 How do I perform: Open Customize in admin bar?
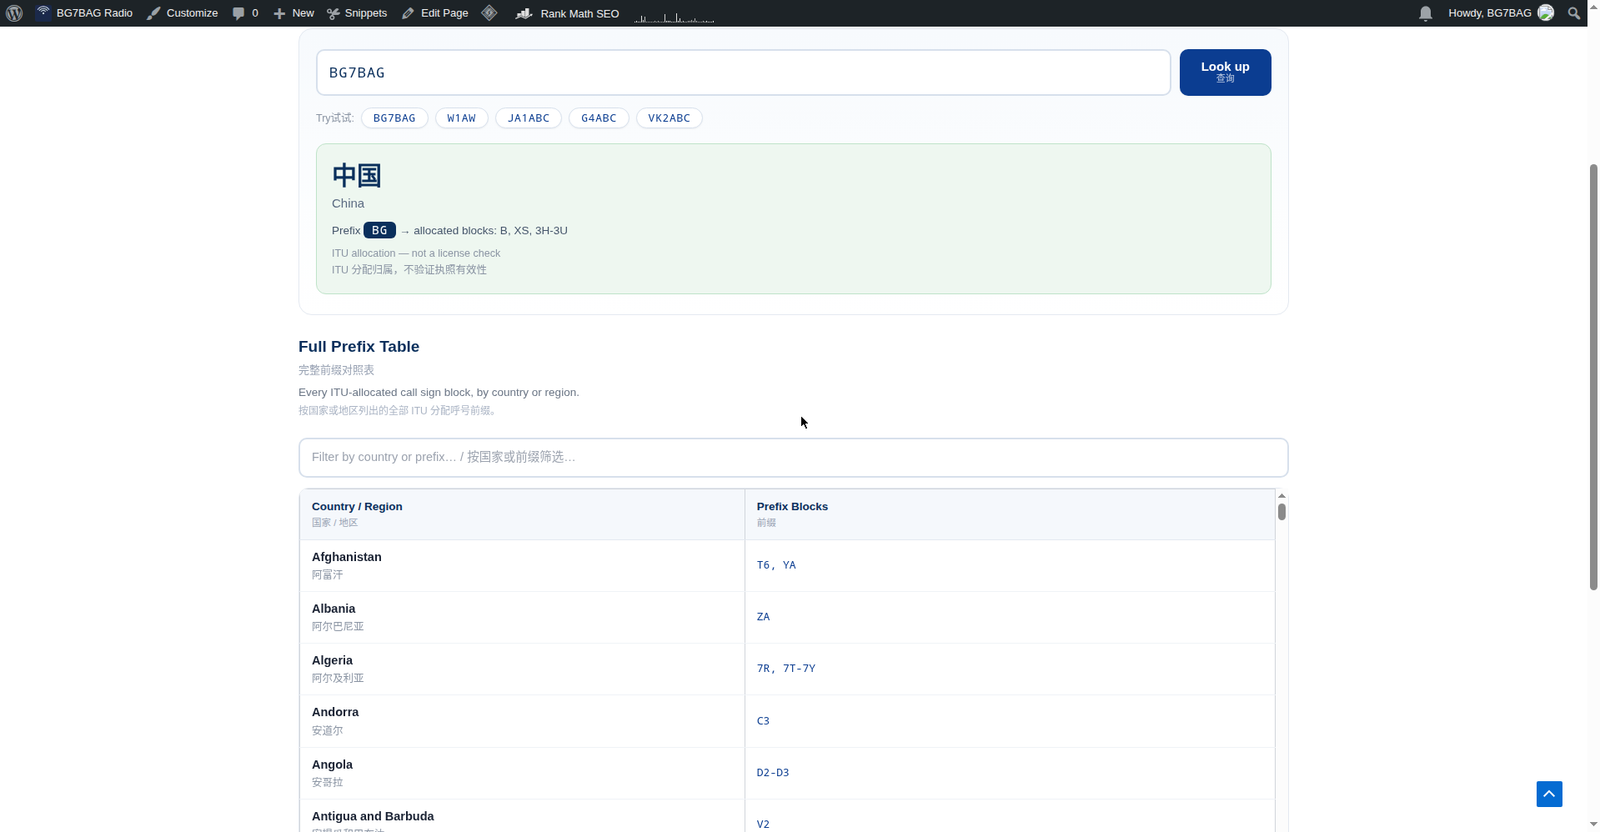click(x=182, y=13)
